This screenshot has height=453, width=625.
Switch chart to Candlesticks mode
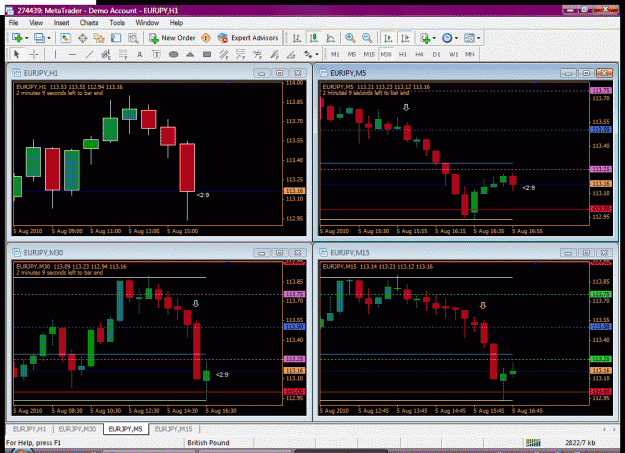tap(314, 38)
